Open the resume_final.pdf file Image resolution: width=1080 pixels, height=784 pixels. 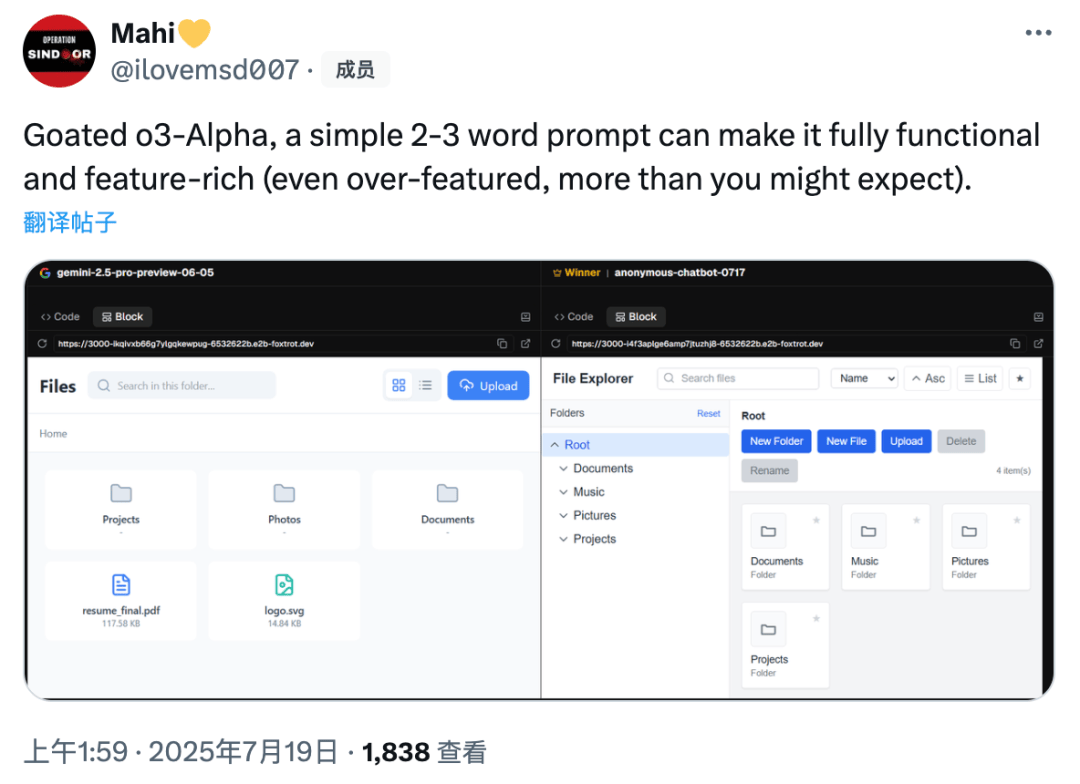pyautogui.click(x=121, y=600)
